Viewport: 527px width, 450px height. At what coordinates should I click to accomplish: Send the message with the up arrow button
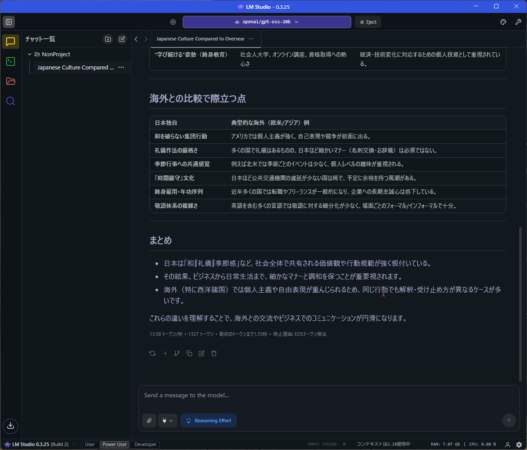coord(509,420)
